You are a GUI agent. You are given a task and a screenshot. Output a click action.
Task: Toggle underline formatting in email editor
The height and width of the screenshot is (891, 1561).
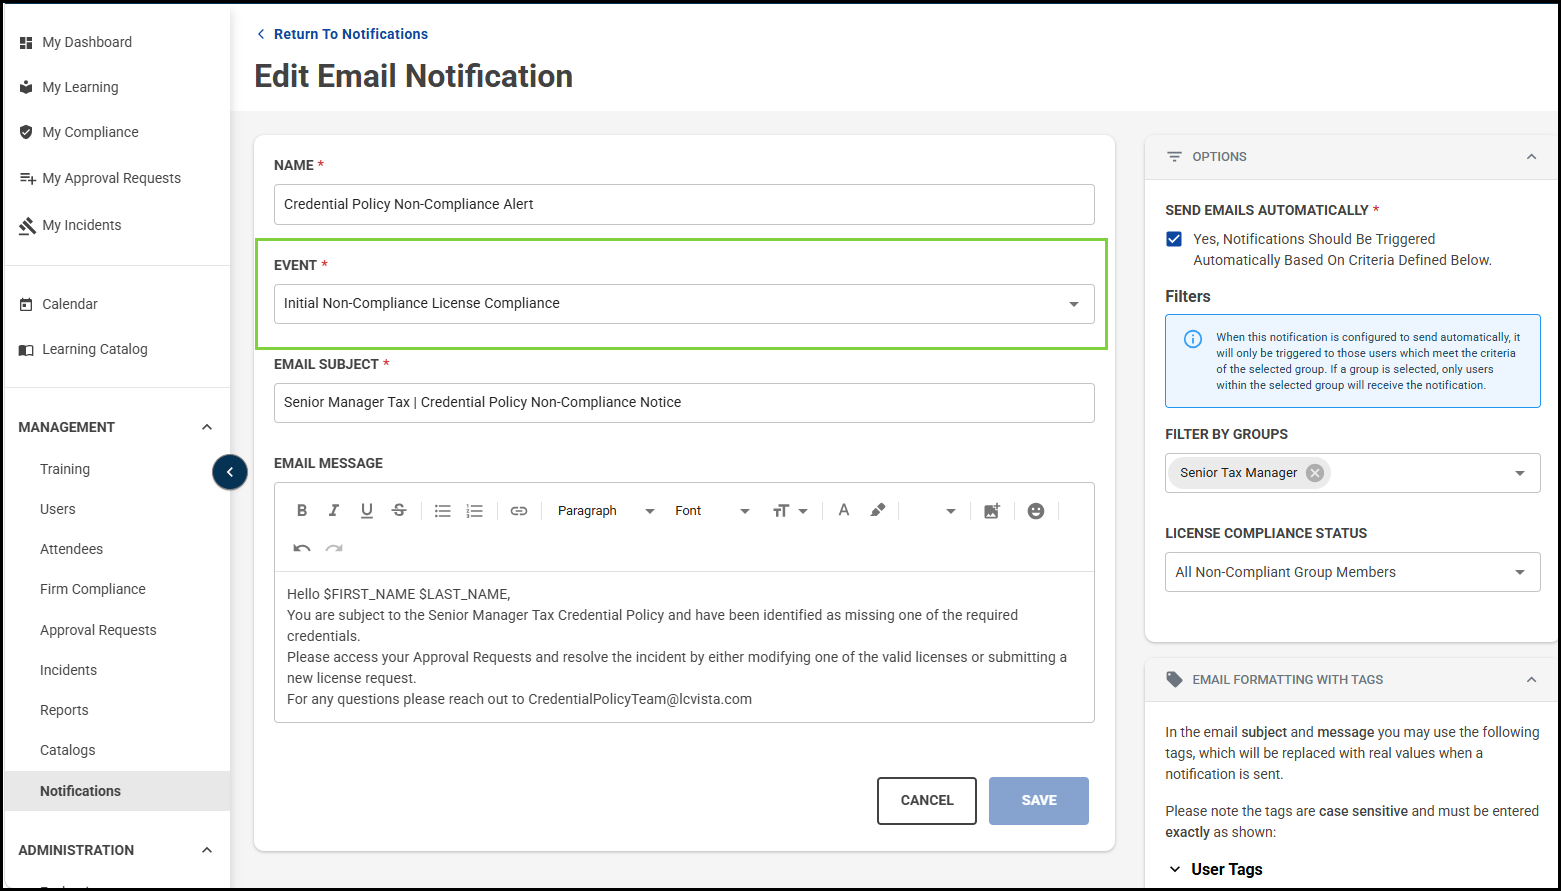367,511
